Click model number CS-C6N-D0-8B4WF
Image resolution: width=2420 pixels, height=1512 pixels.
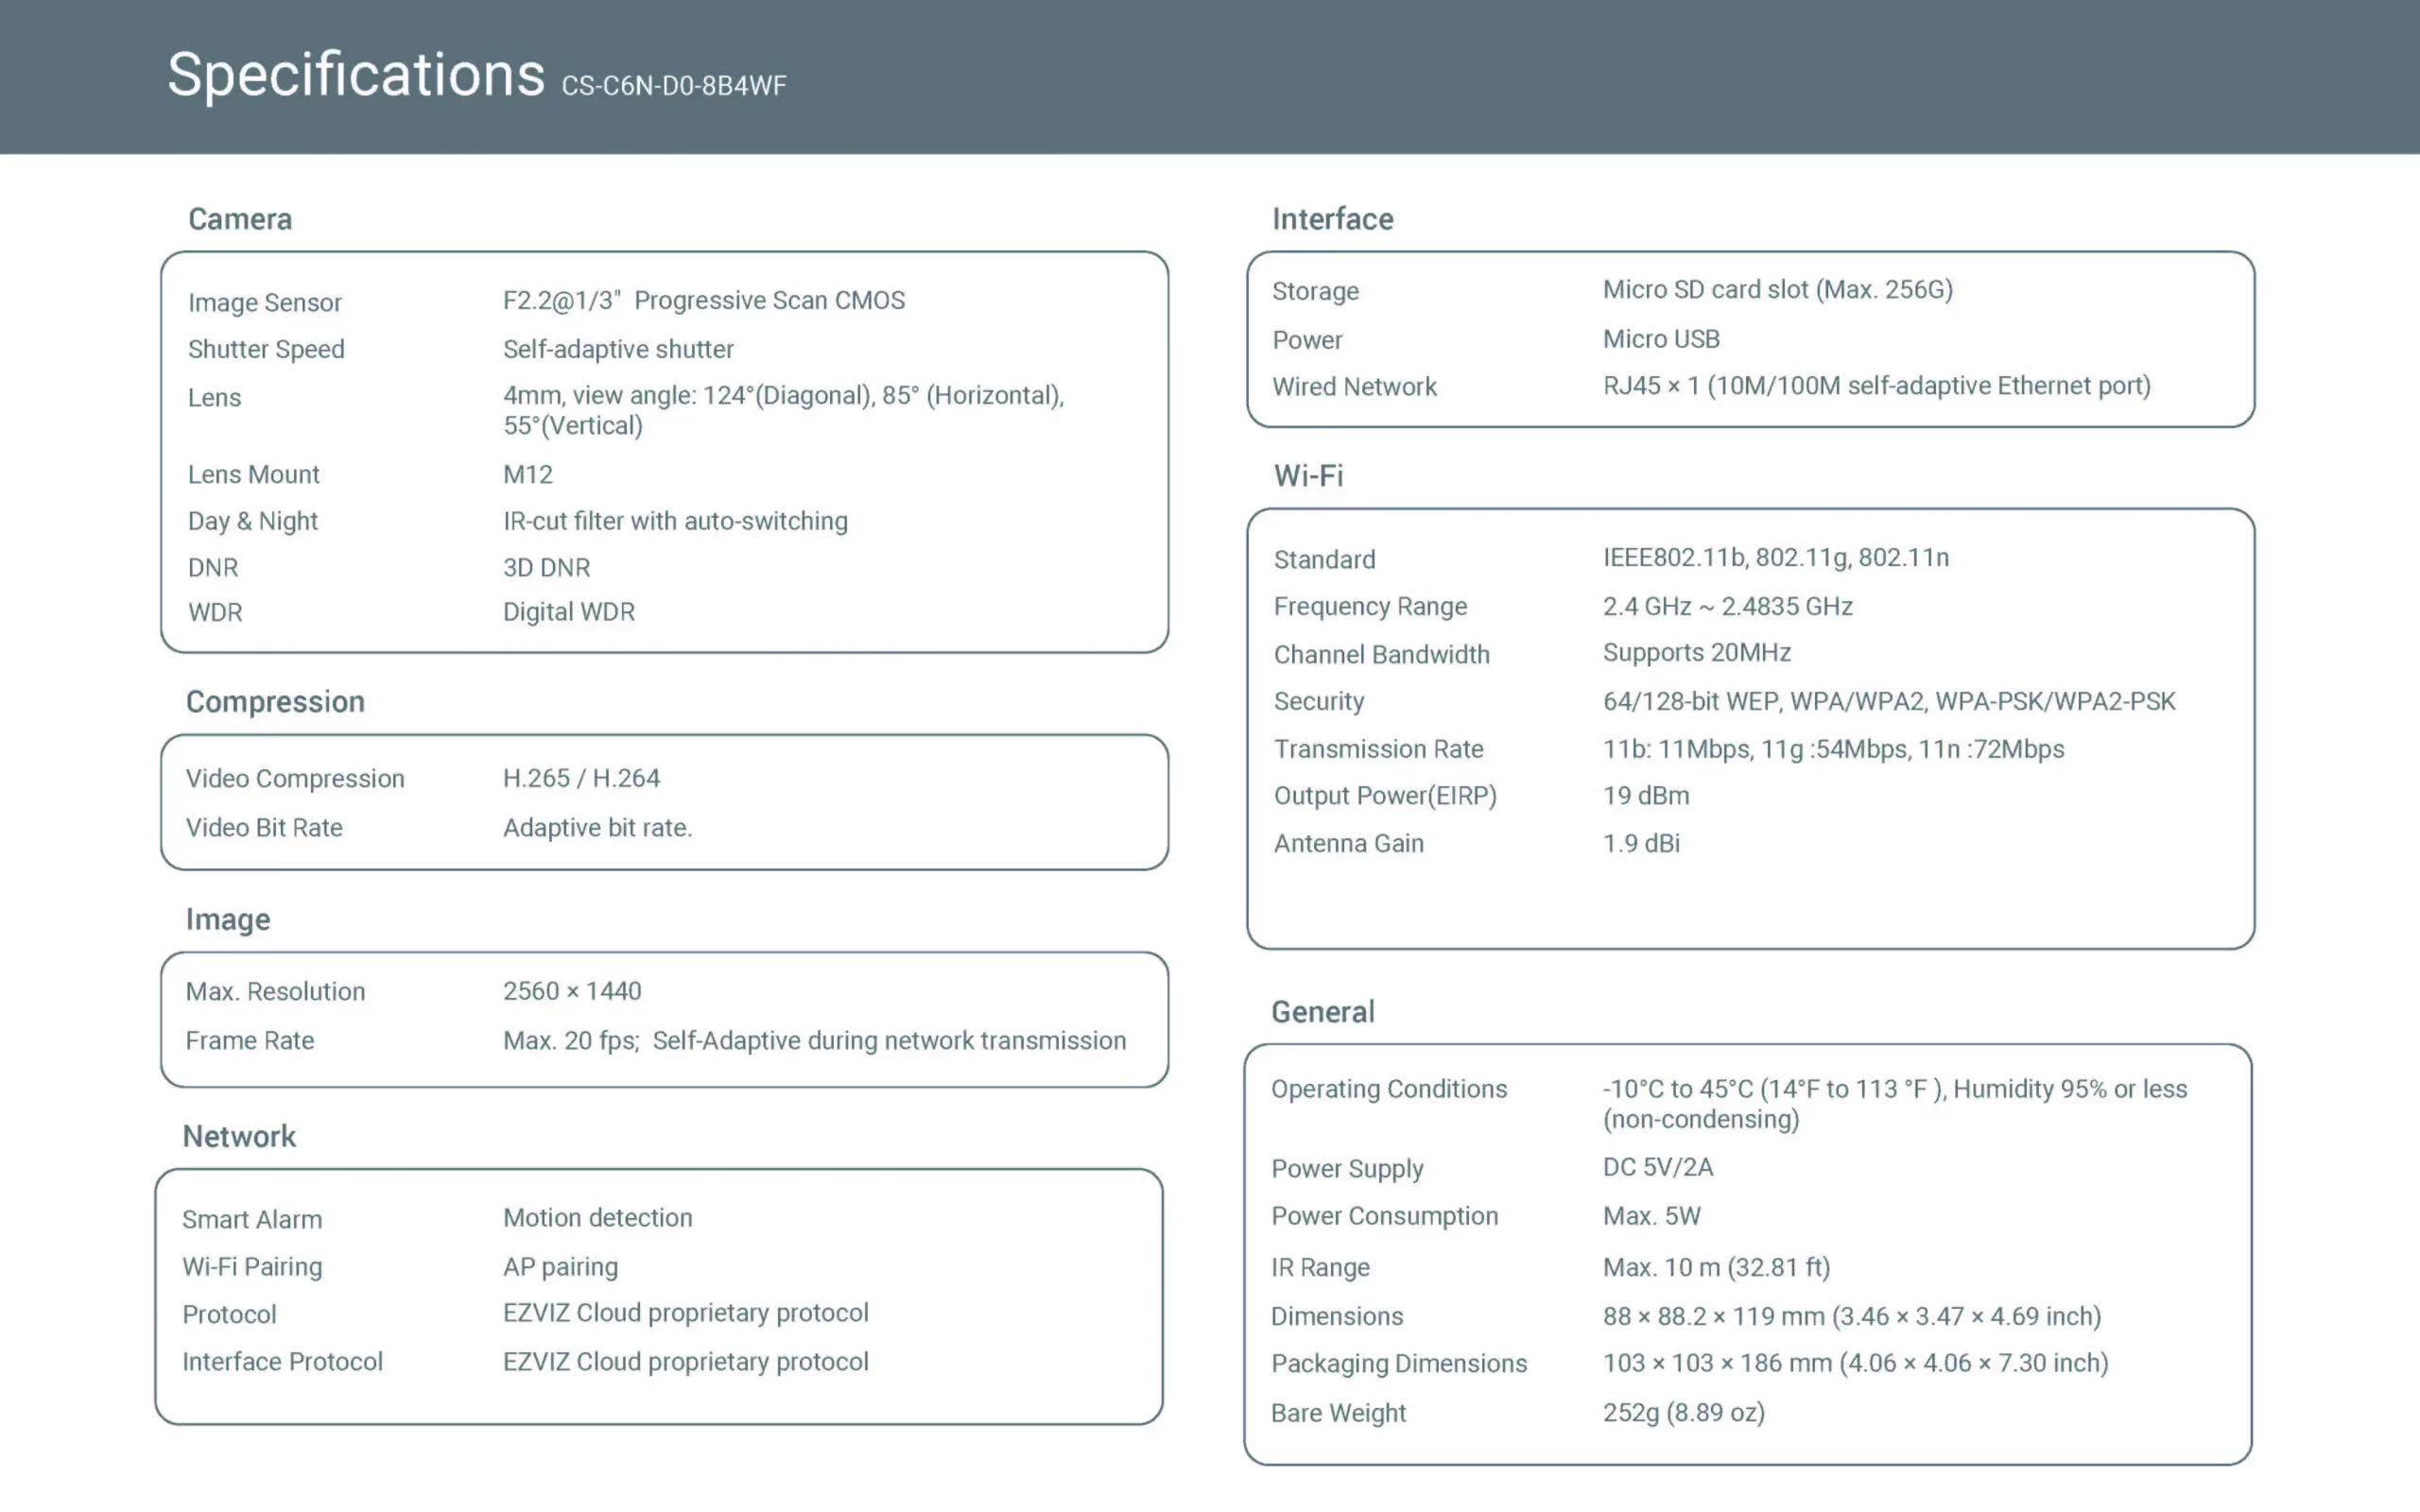[x=673, y=86]
